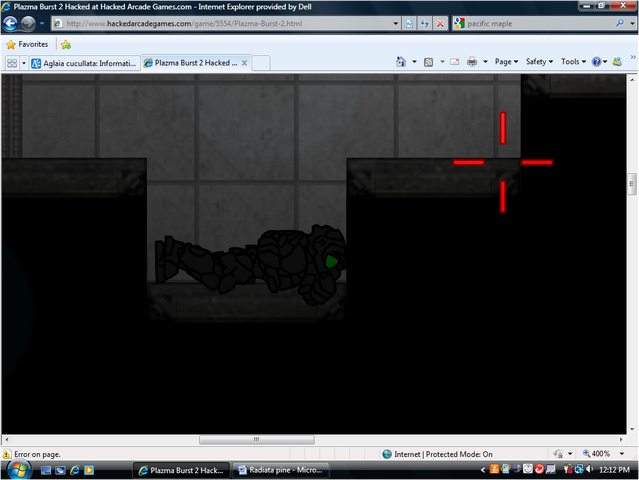This screenshot has width=639, height=480.
Task: Switch to the Radiata pine Word taskbar button
Action: point(280,470)
